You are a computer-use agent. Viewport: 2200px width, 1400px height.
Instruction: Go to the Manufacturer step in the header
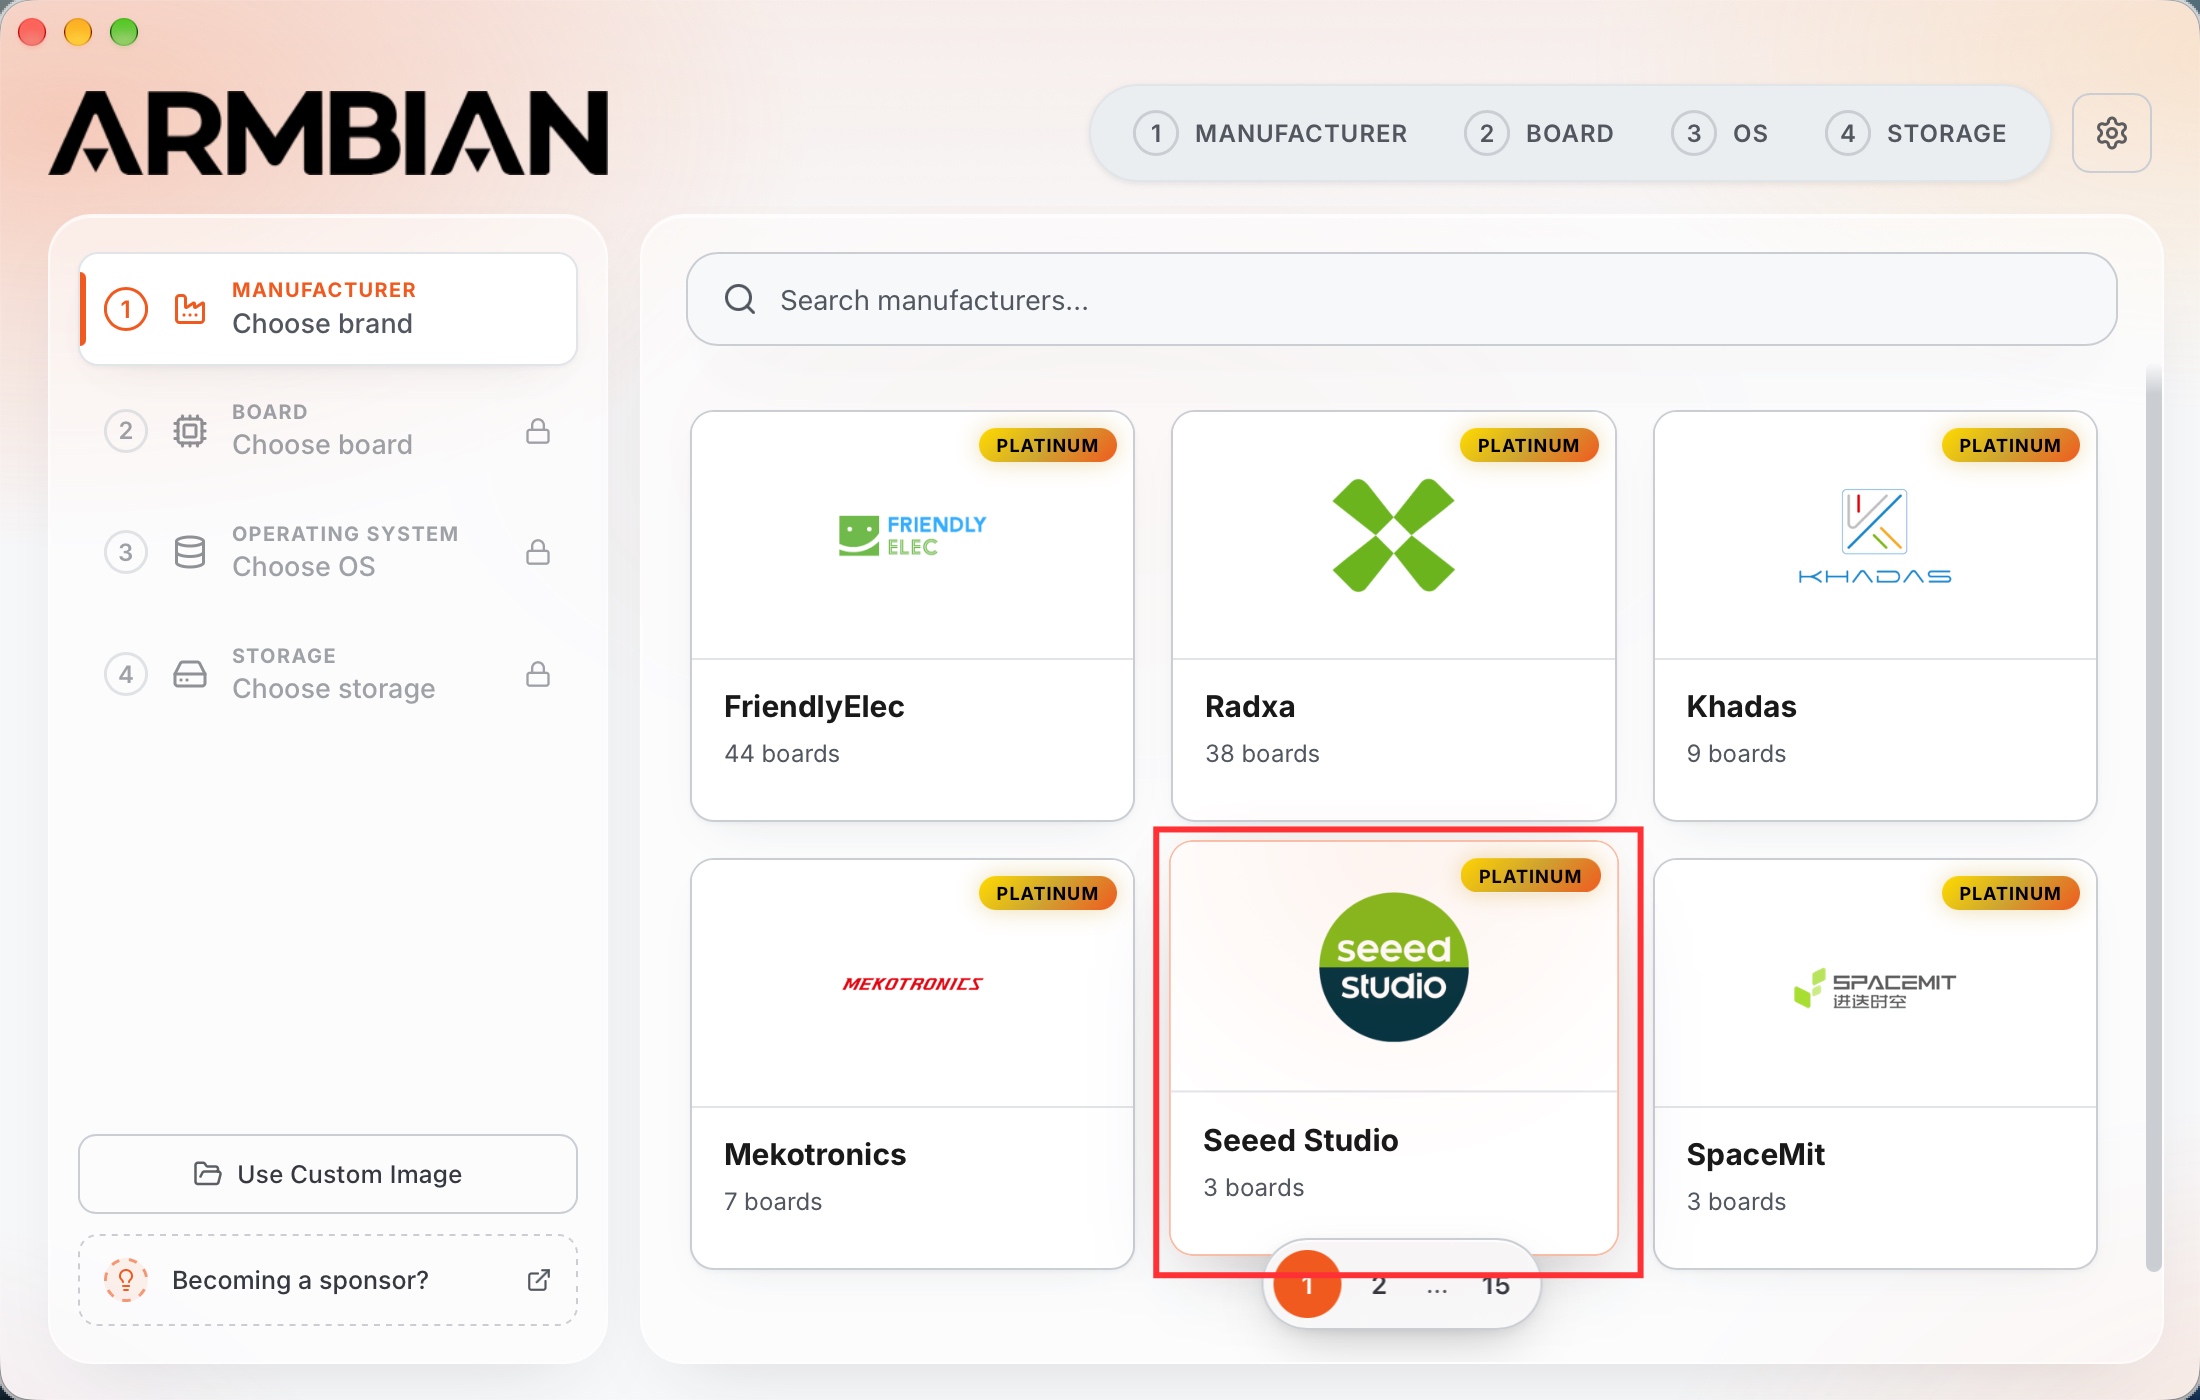point(1270,133)
